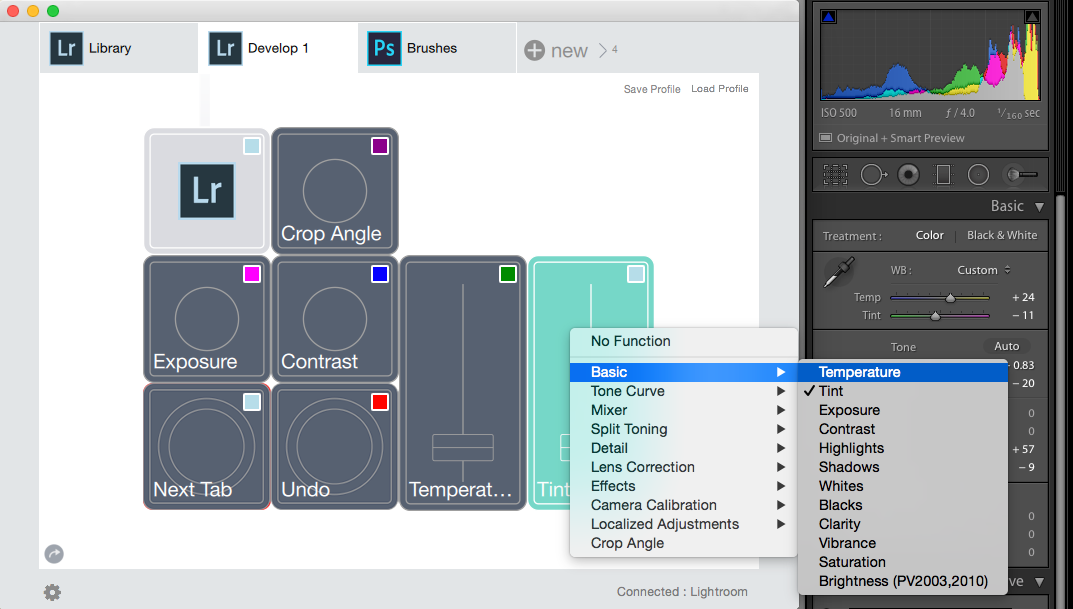Click light blue swatch on Tint tile

click(636, 274)
